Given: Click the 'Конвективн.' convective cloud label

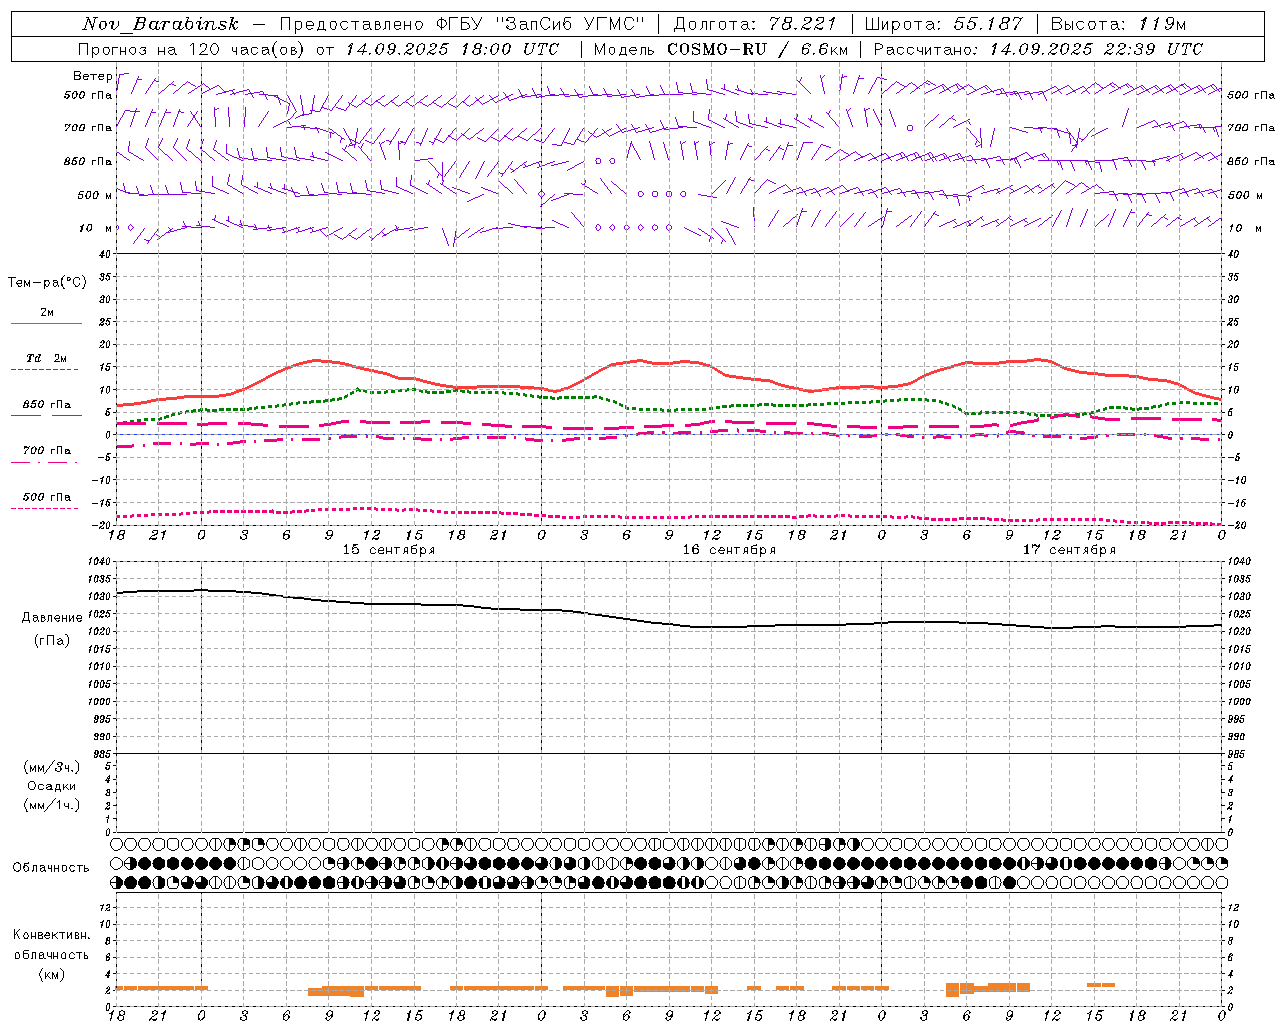Looking at the screenshot, I should (52, 935).
